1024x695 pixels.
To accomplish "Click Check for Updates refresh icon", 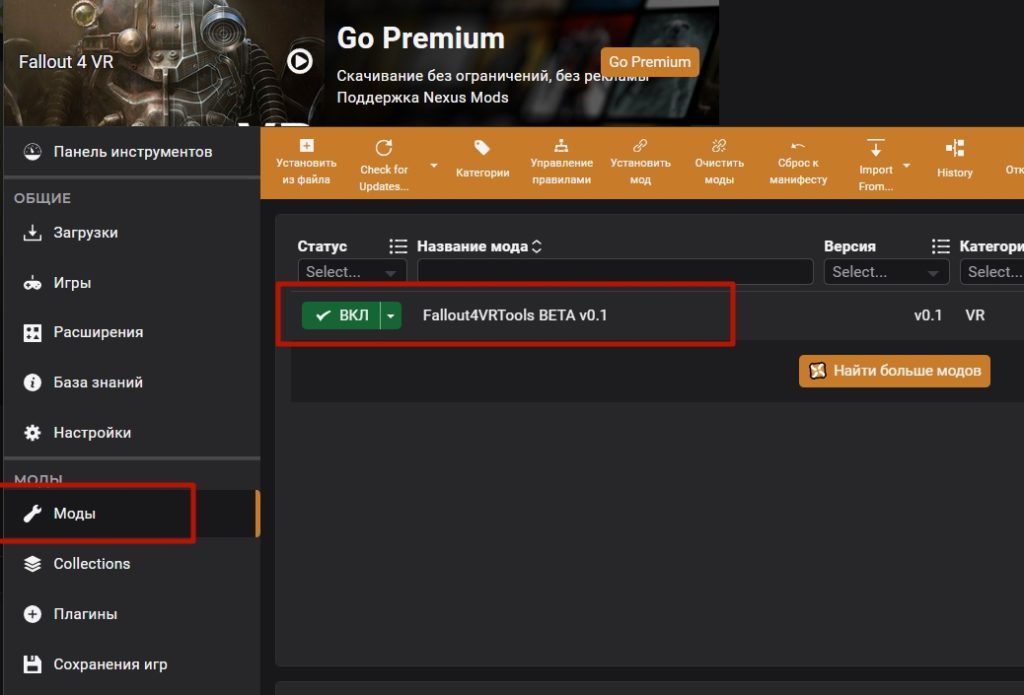I will click(x=384, y=148).
